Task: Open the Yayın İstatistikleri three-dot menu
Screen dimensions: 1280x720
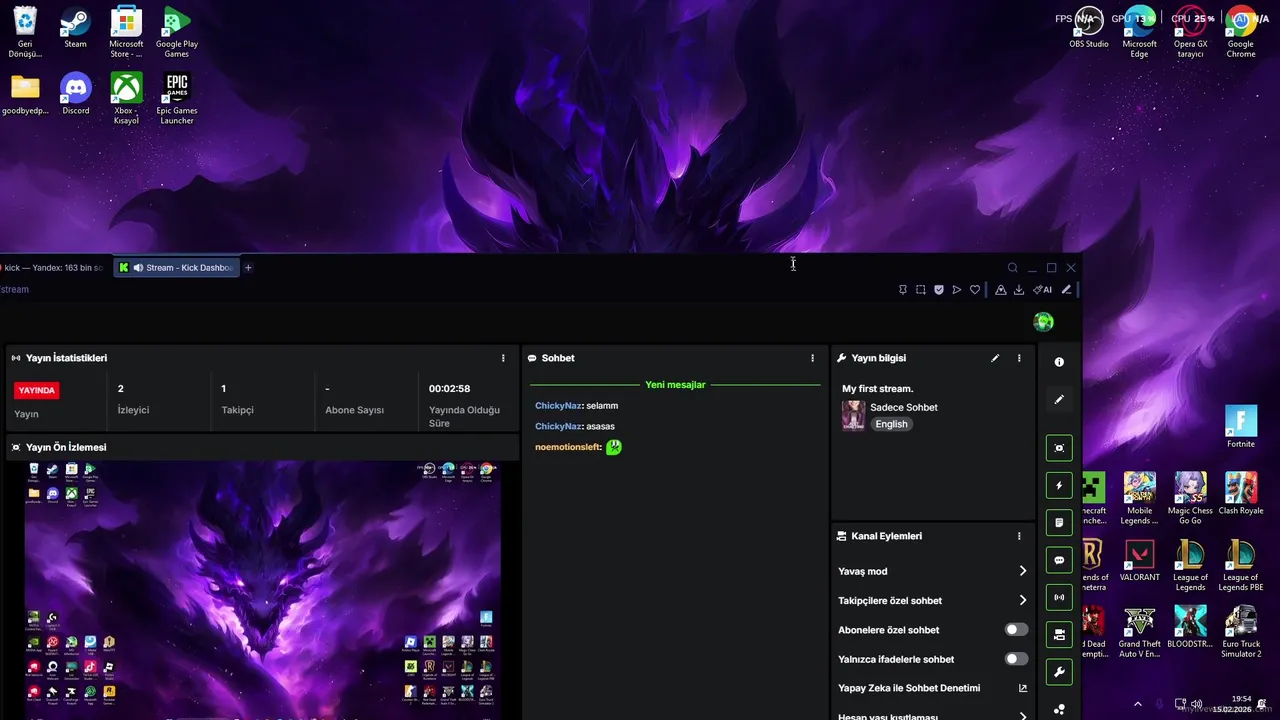Action: coord(503,358)
